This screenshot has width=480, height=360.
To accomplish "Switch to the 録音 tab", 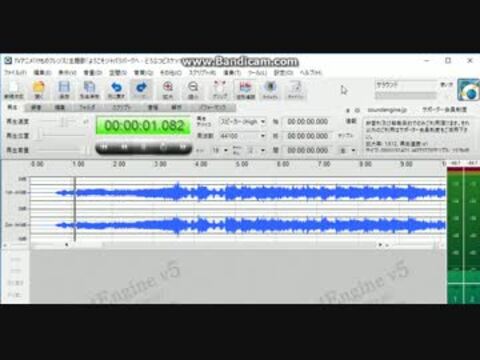I will (36, 107).
